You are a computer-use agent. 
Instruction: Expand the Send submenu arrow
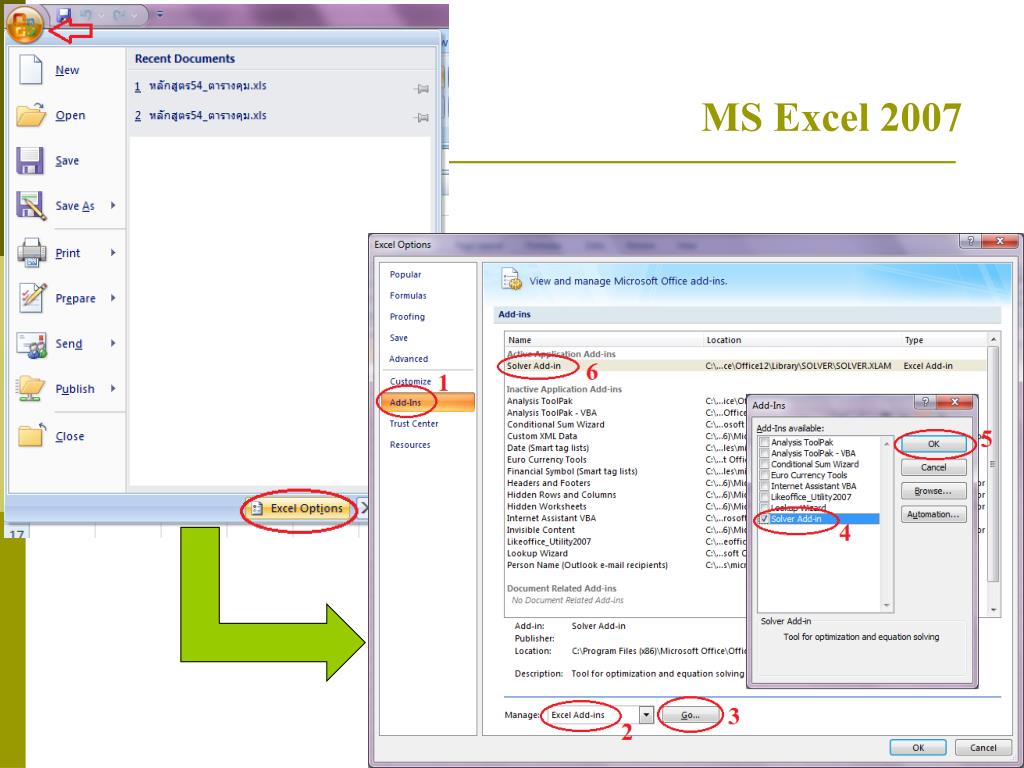pos(113,344)
